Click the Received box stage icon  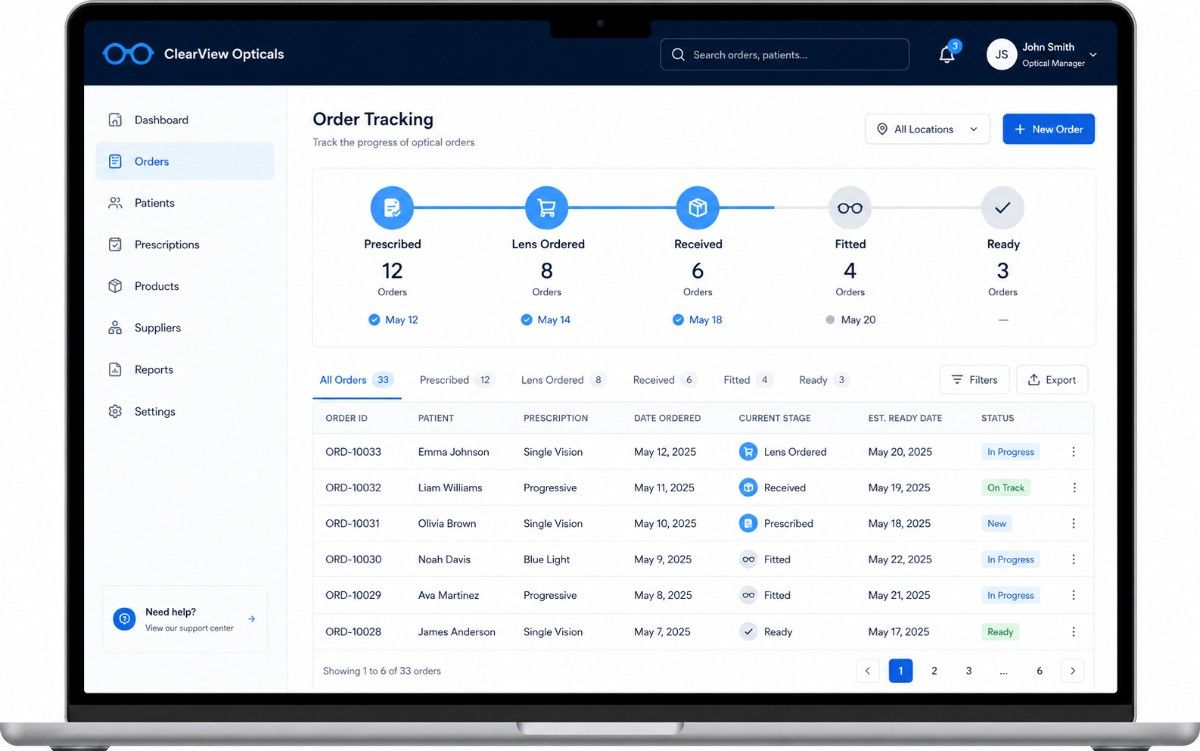pyautogui.click(x=698, y=208)
